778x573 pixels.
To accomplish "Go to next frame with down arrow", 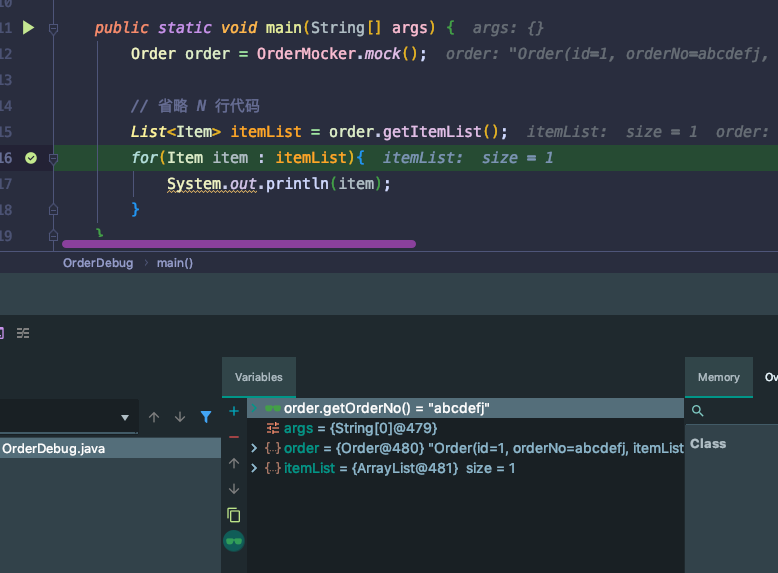I will 180,417.
